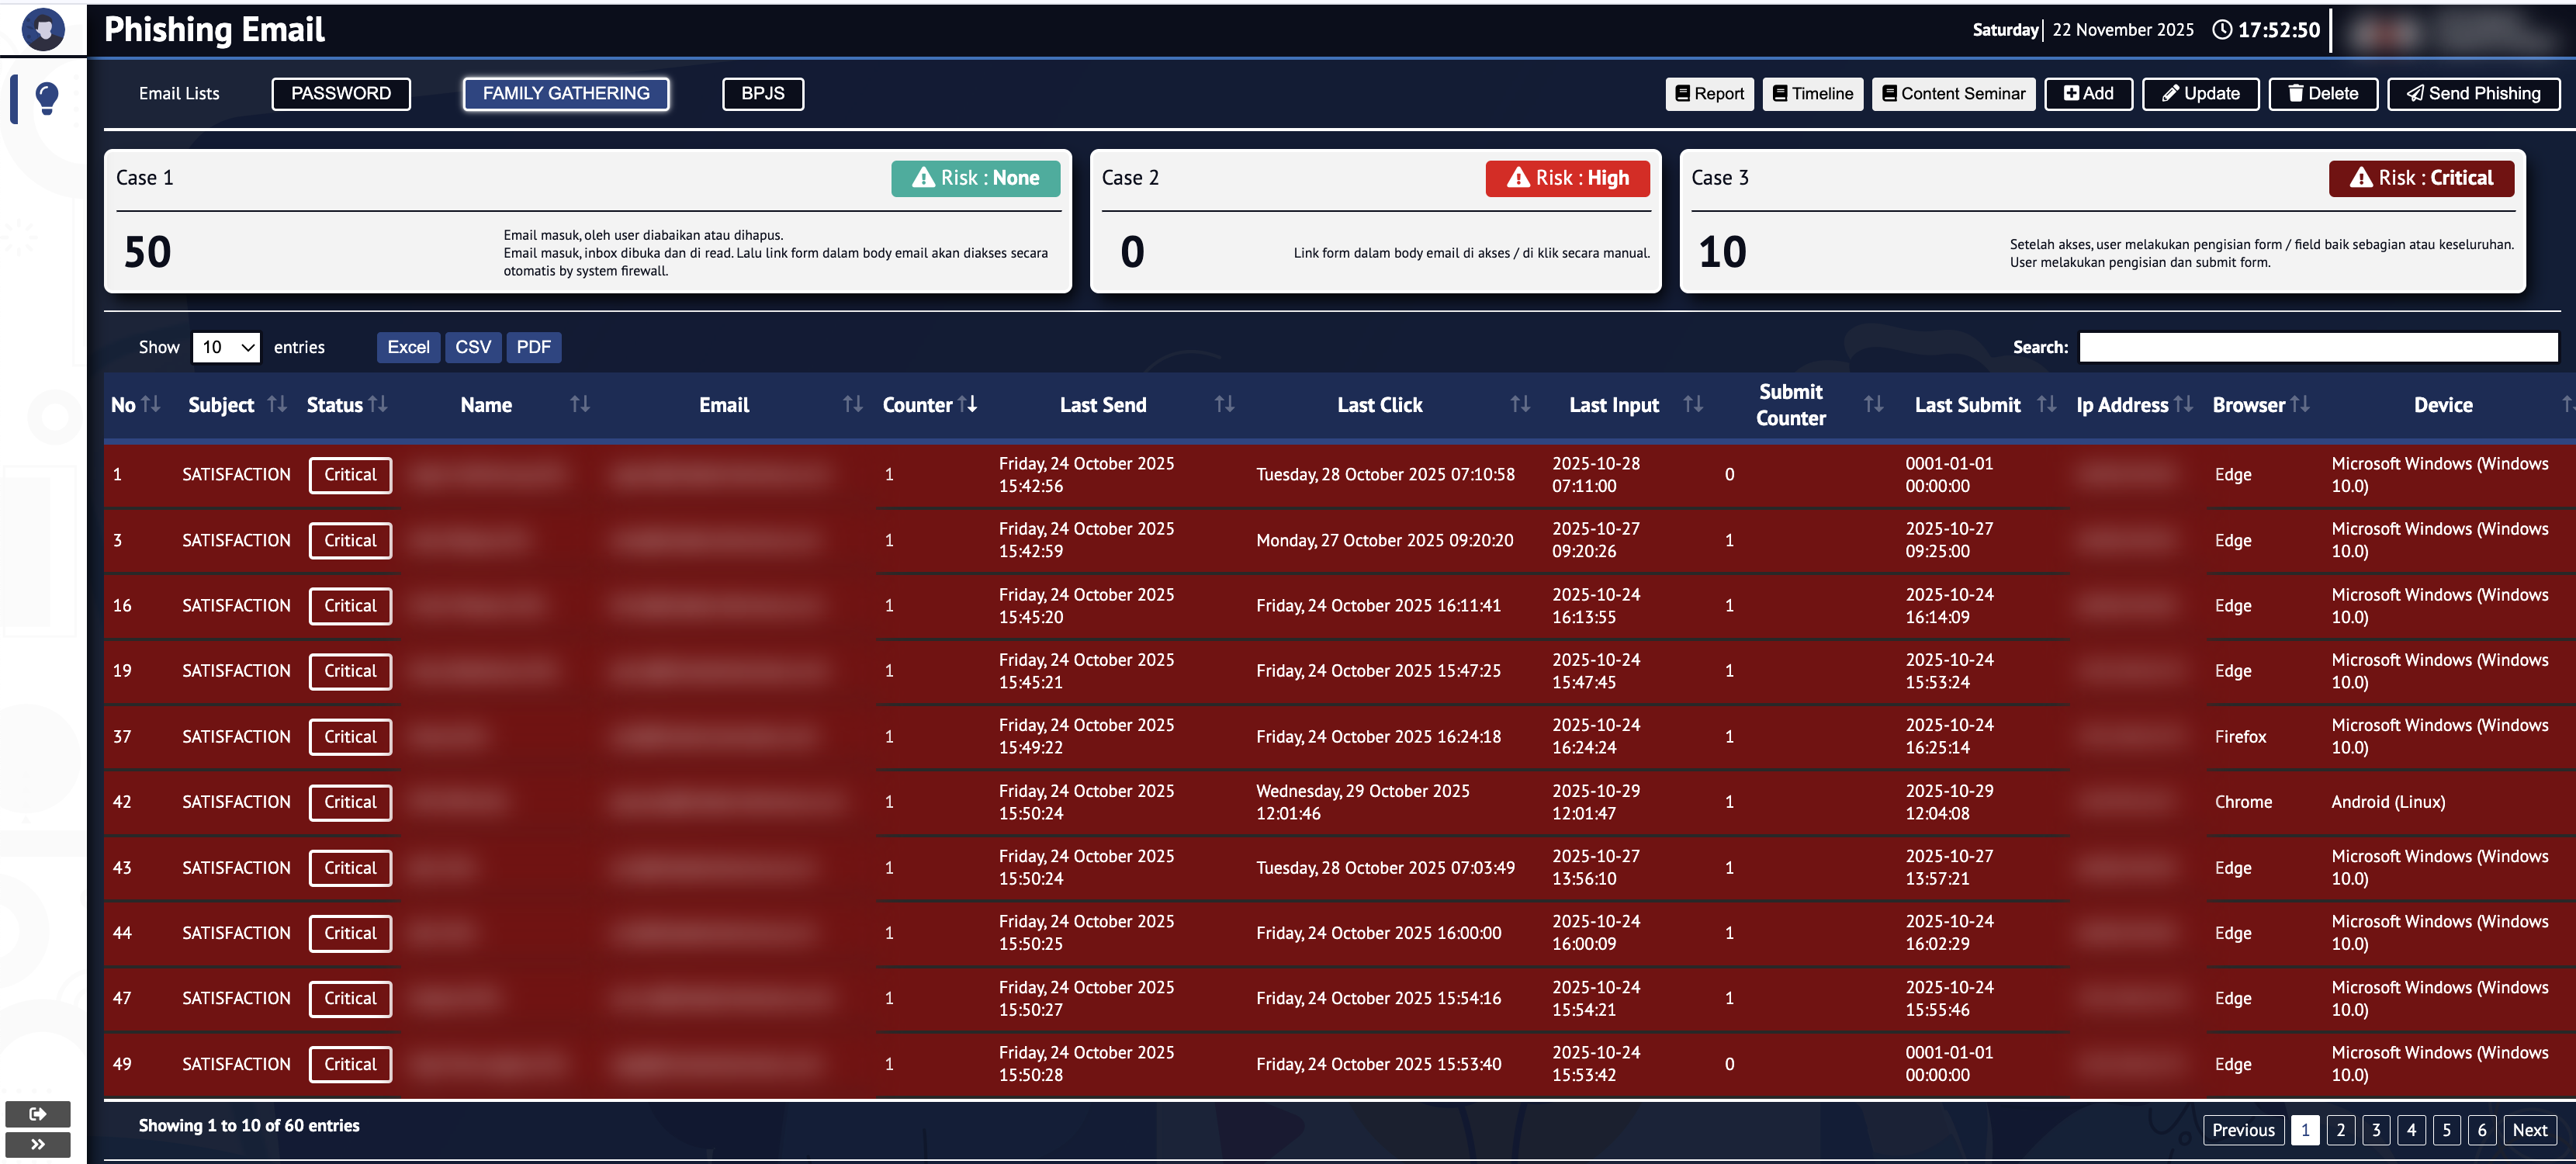
Task: Click the double-chevron sidebar expand icon
Action: coord(38,1145)
